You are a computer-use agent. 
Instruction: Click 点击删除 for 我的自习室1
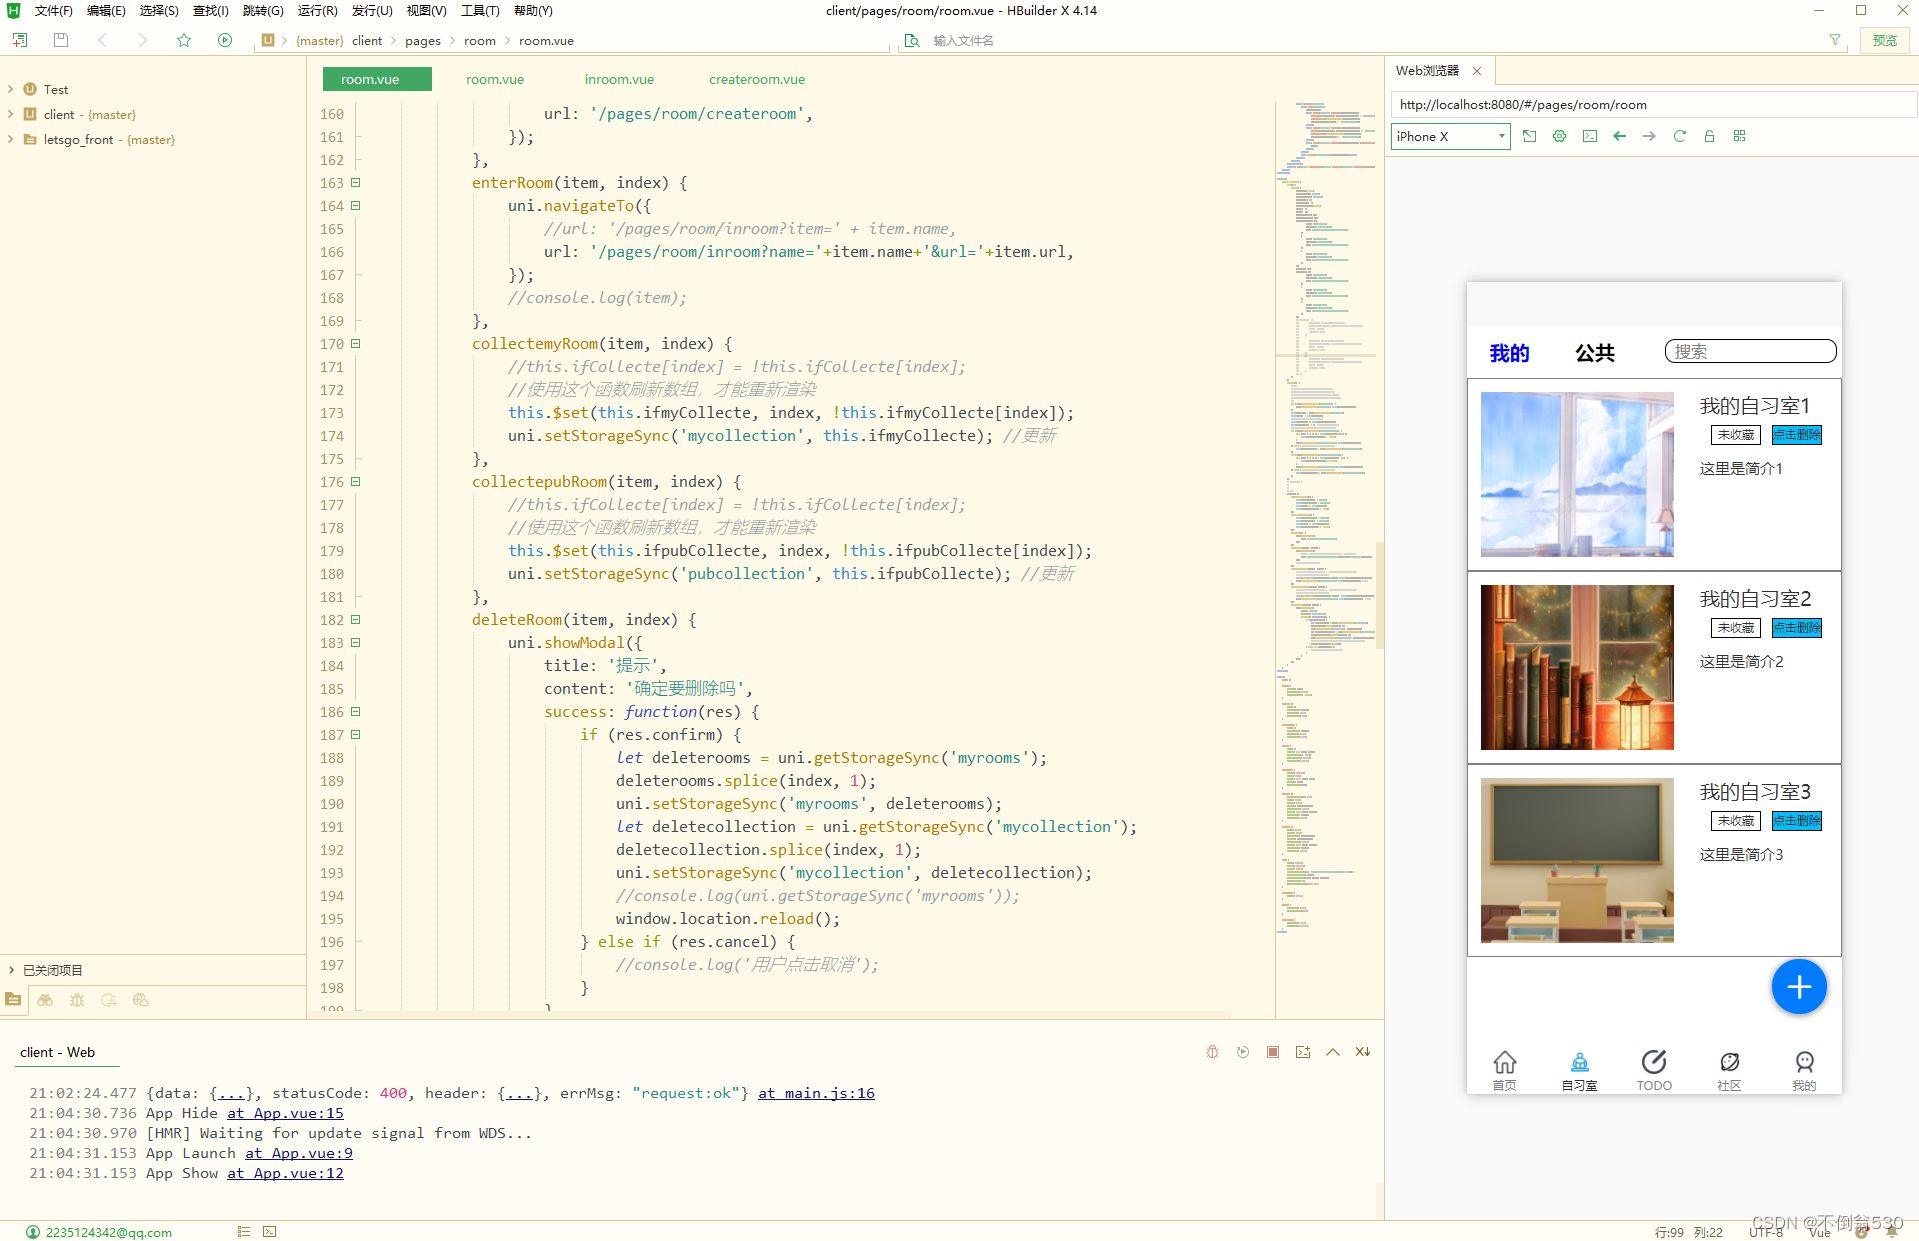point(1797,435)
